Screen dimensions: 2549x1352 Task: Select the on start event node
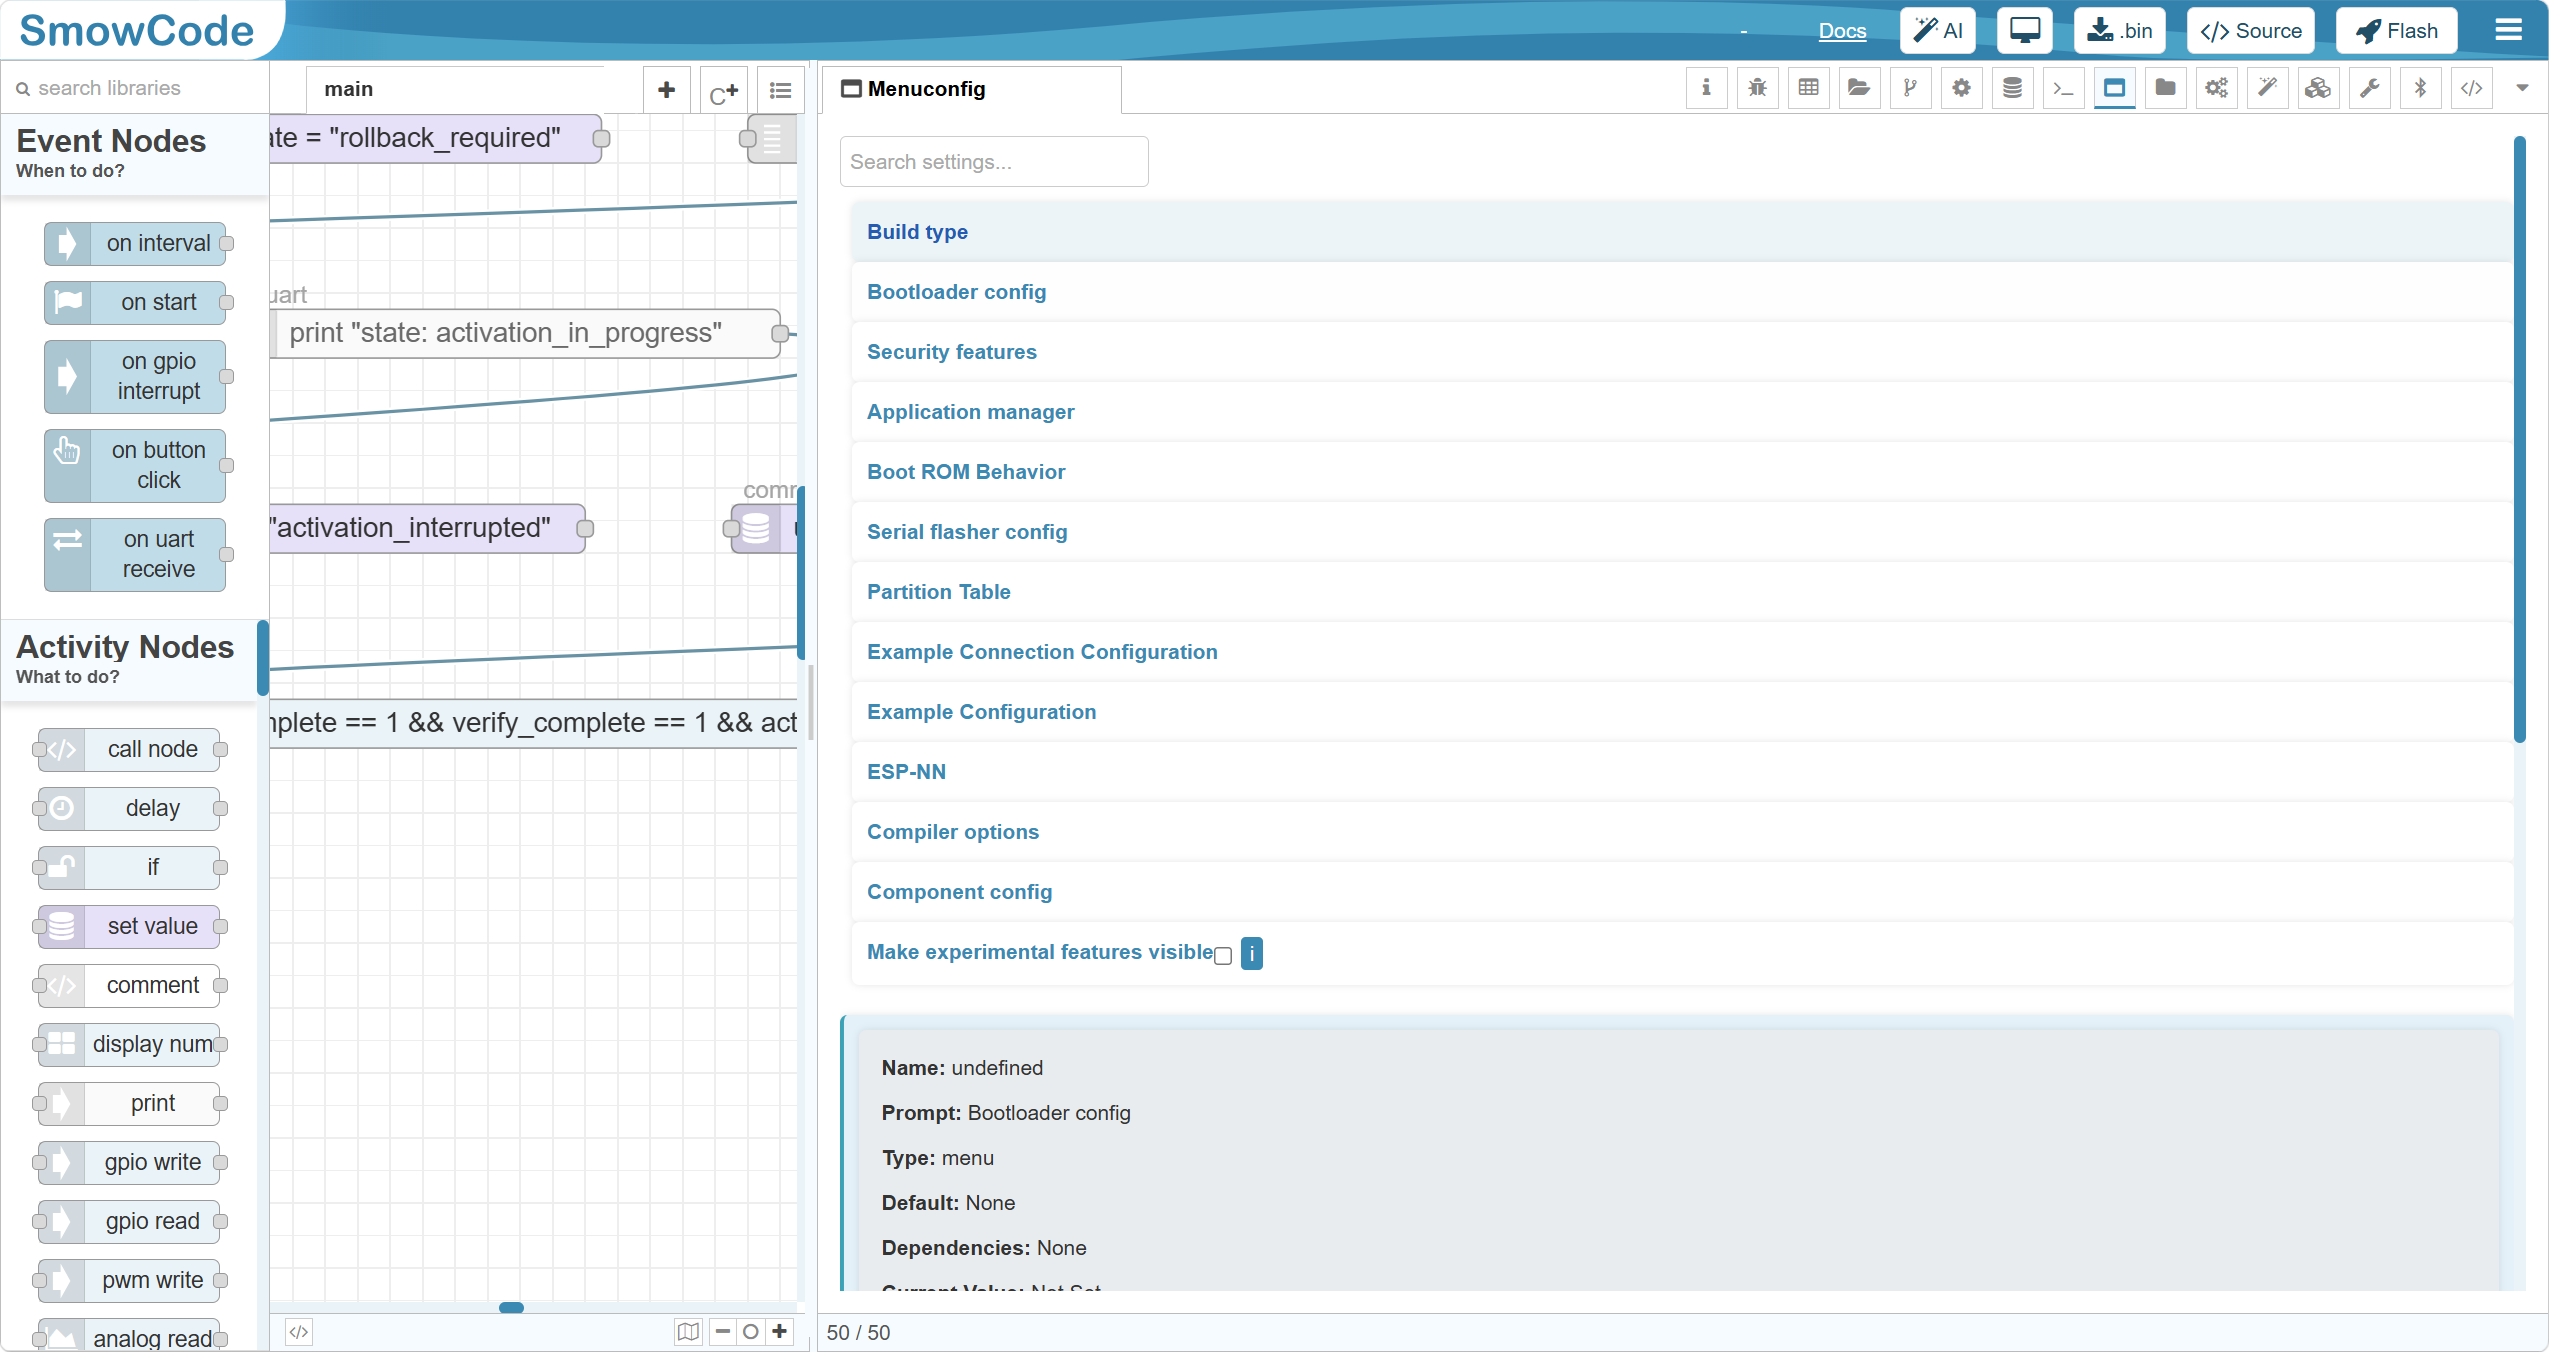pos(135,303)
